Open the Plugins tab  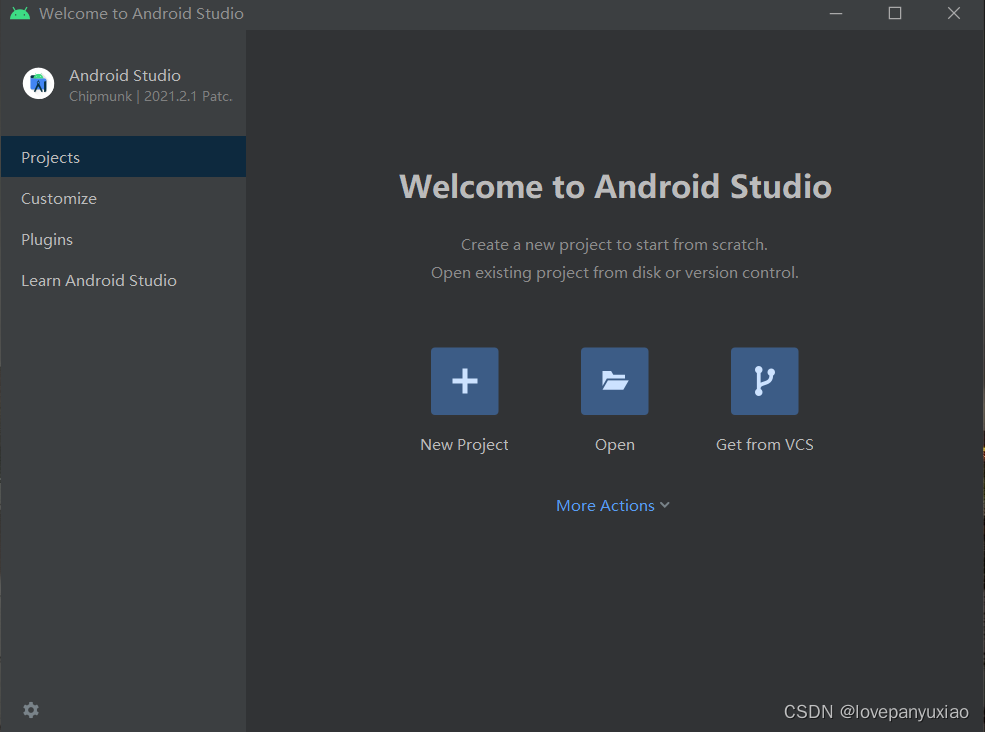(123, 239)
